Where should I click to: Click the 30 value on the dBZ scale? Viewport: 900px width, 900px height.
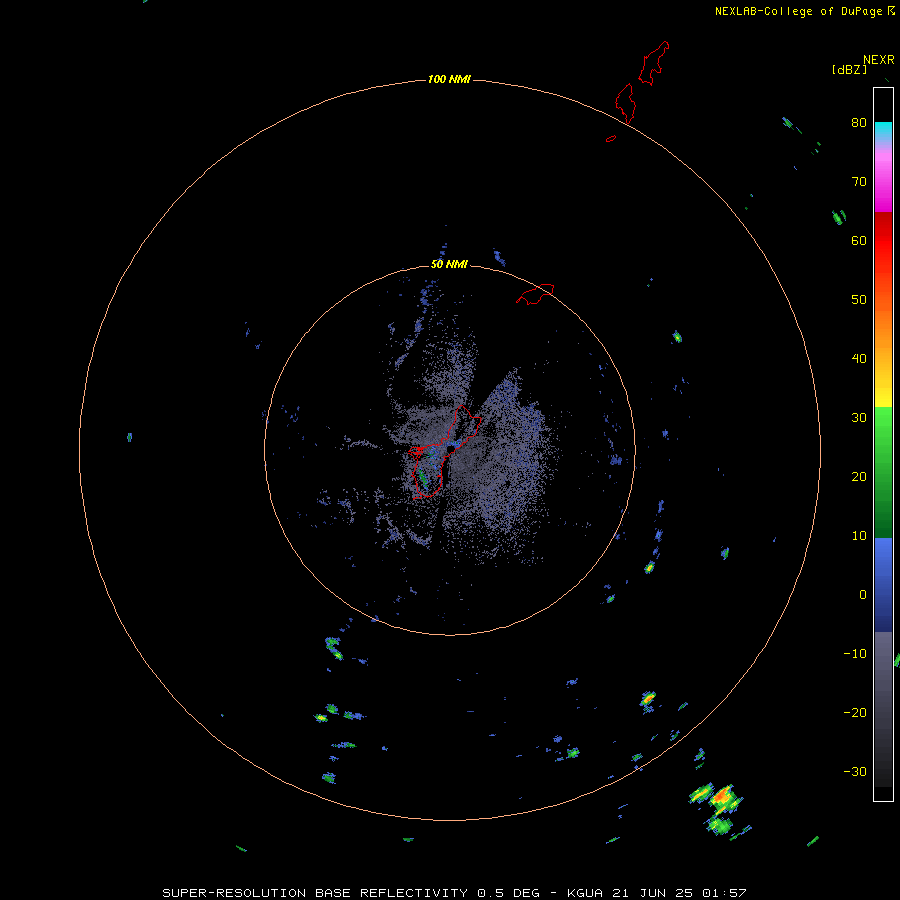859,418
